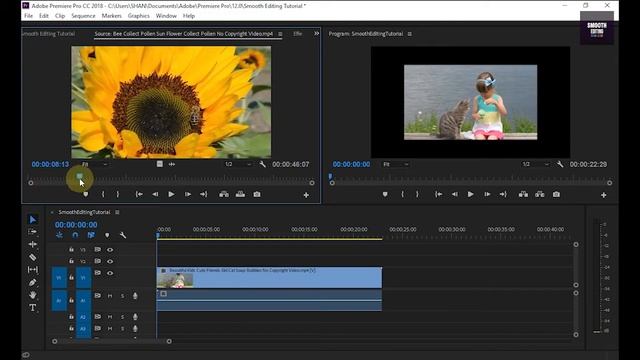This screenshot has height=360, width=640.
Task: Open Source monitor Fit zoom dropdown
Action: (x=94, y=164)
